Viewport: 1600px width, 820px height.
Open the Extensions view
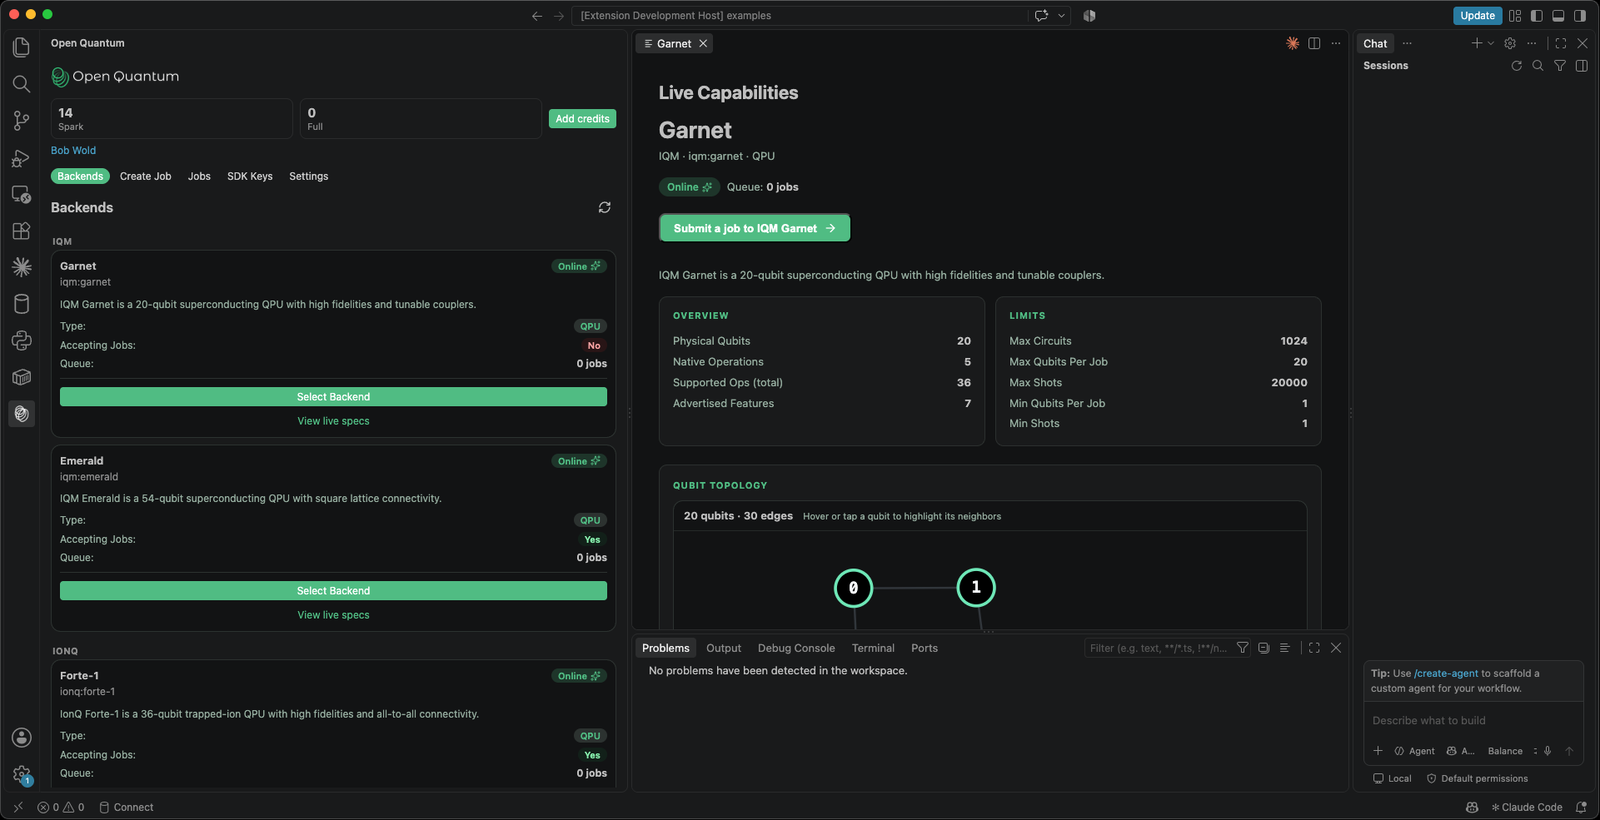pos(21,231)
